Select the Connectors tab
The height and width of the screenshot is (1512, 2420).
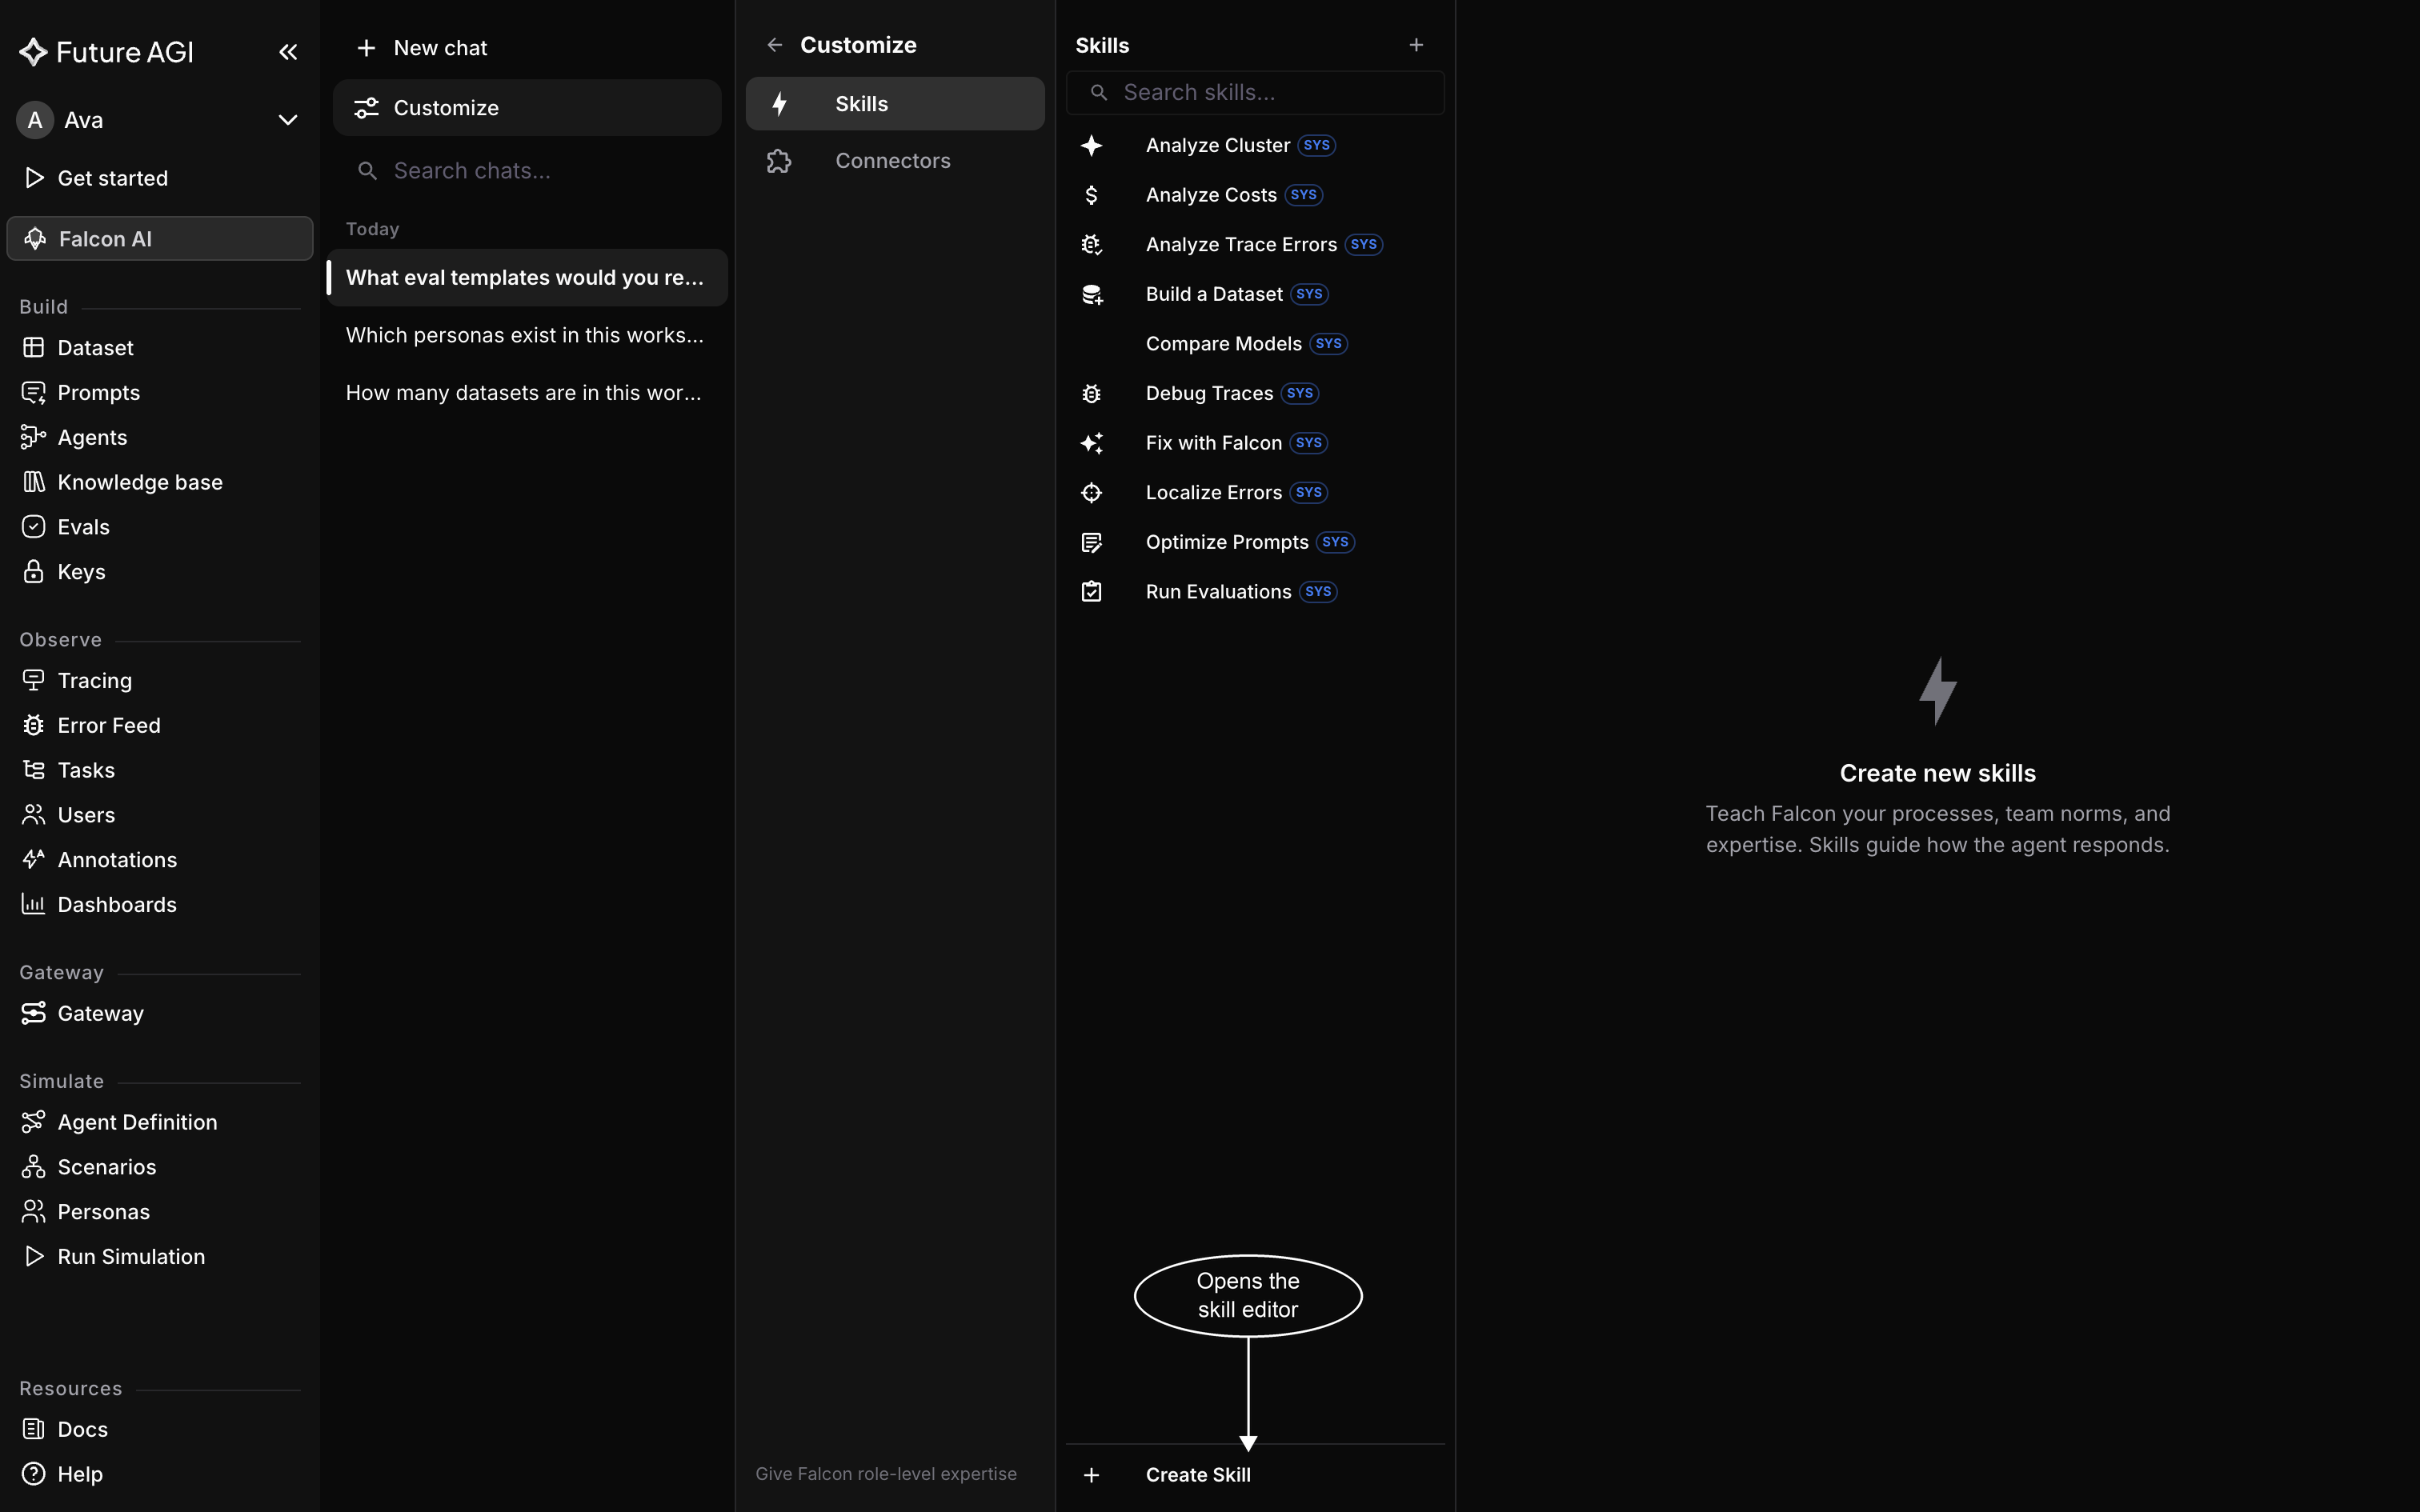895,161
